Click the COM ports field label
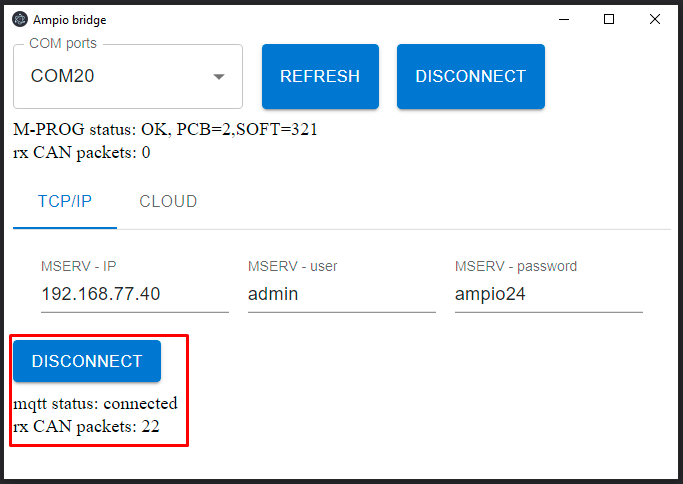Image resolution: width=683 pixels, height=484 pixels. (x=63, y=43)
